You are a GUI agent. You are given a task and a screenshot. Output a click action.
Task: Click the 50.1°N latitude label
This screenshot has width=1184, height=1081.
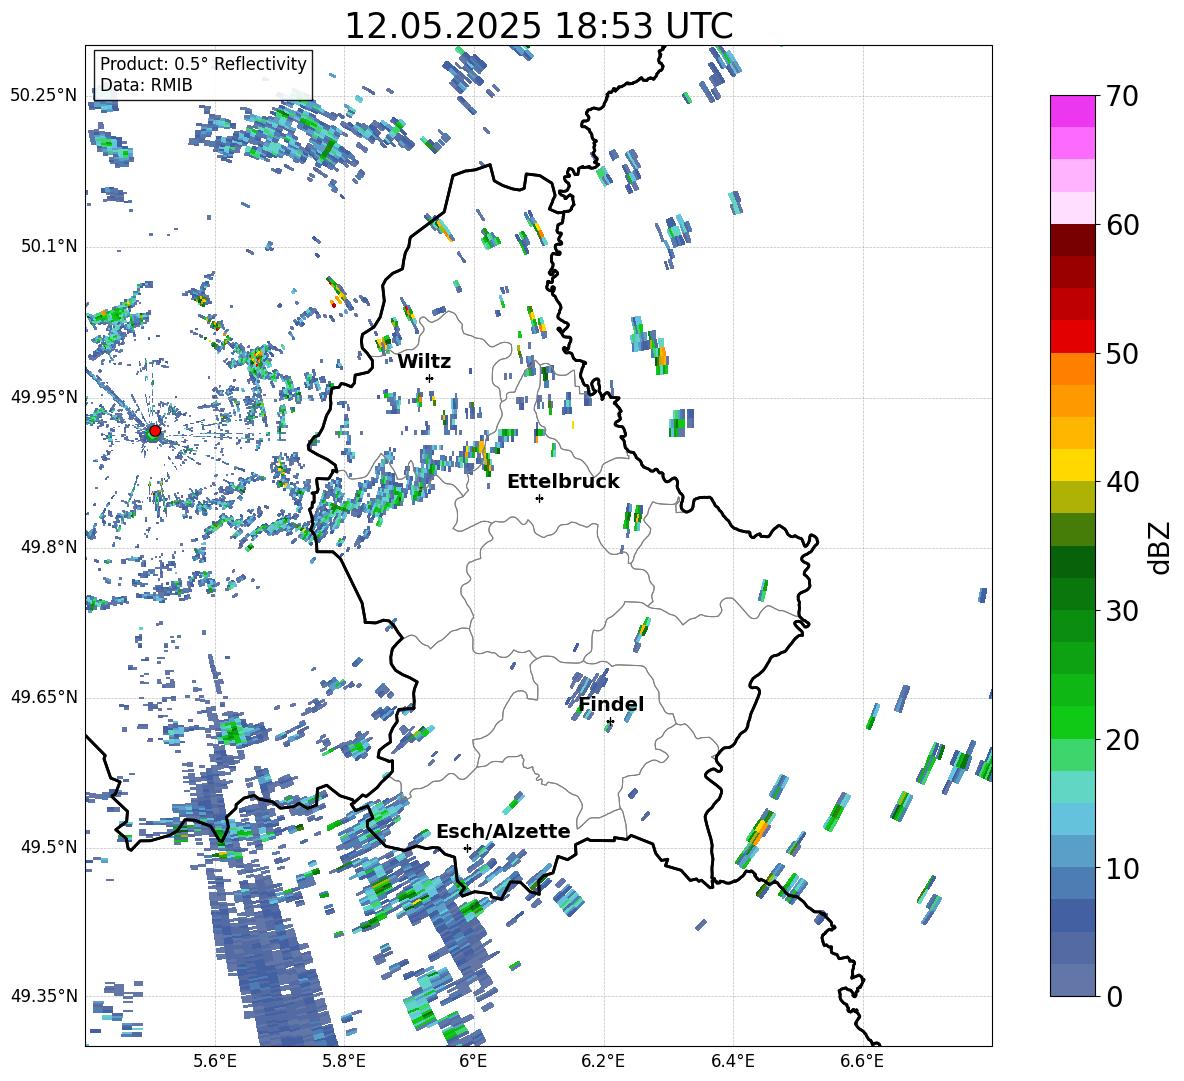coord(48,246)
